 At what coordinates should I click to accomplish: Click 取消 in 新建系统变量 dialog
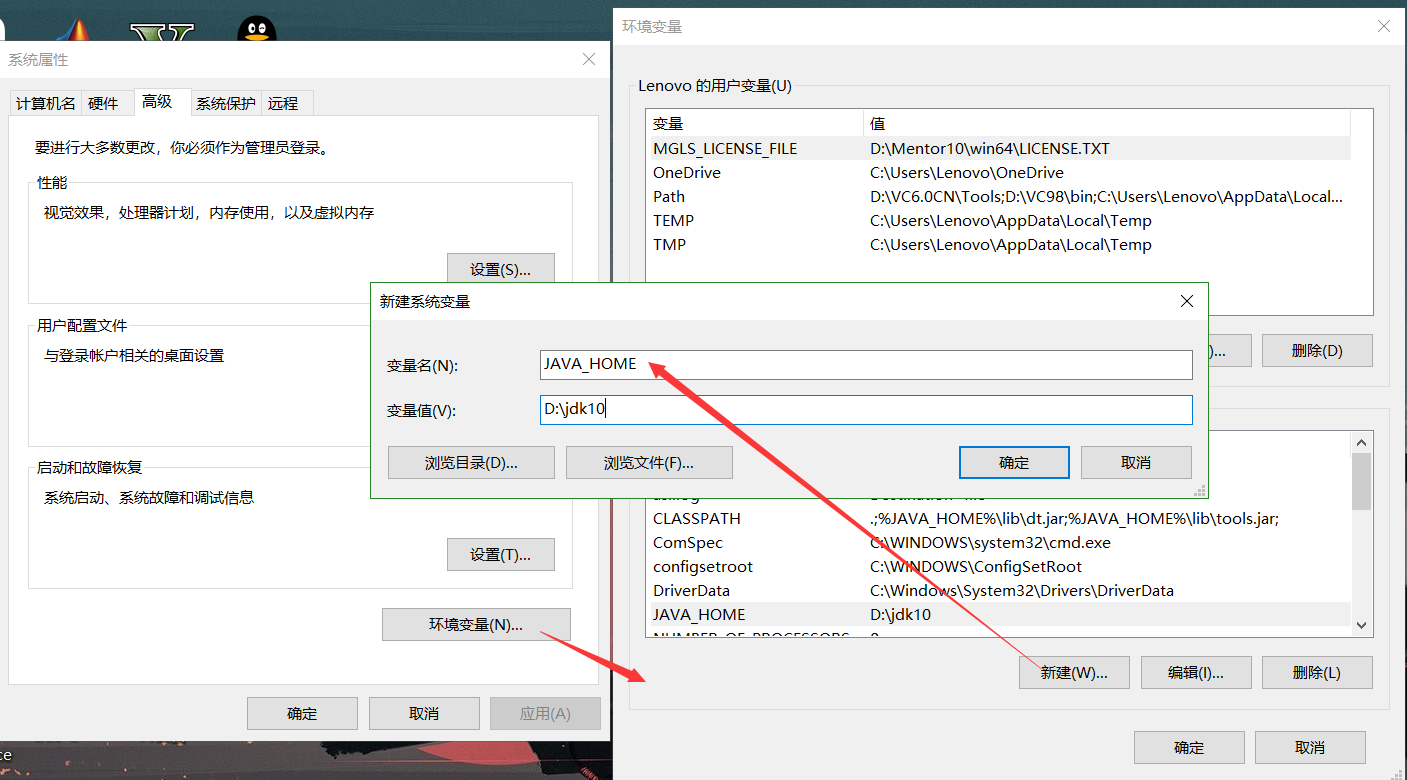coord(1136,463)
